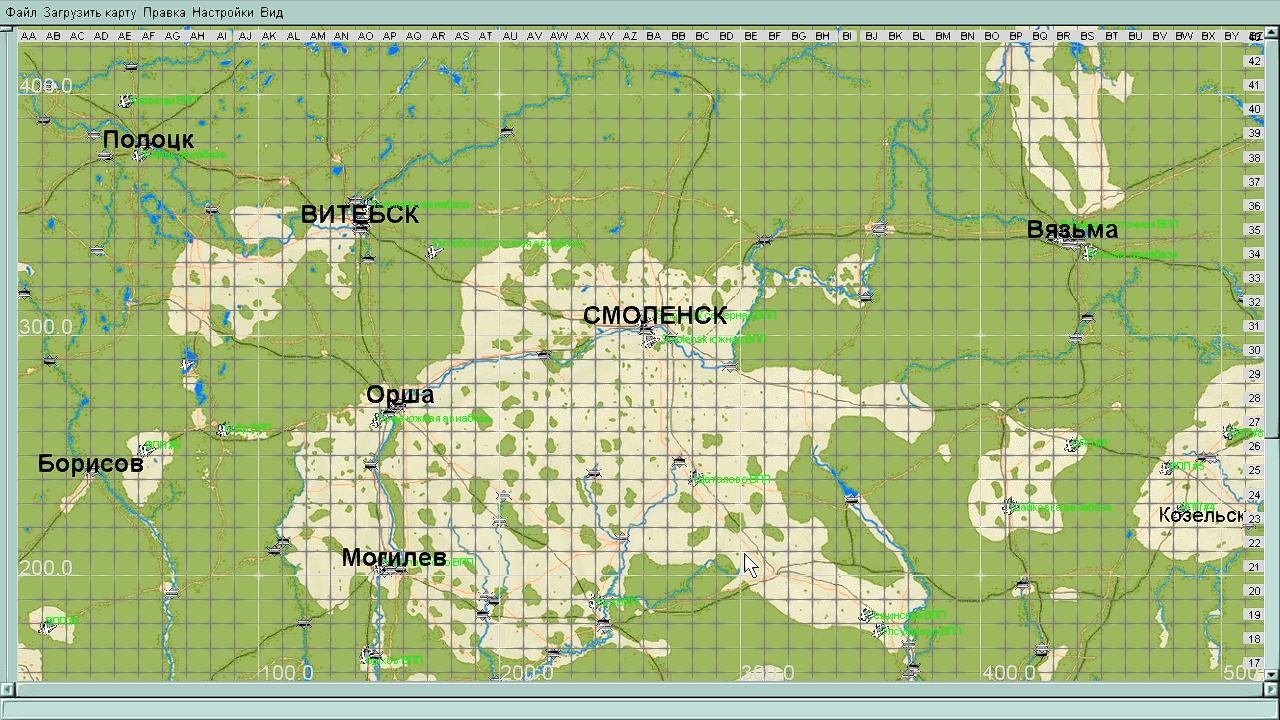Select the ВПП #1 airfield icon
This screenshot has width=1280, height=720.
tap(45, 626)
